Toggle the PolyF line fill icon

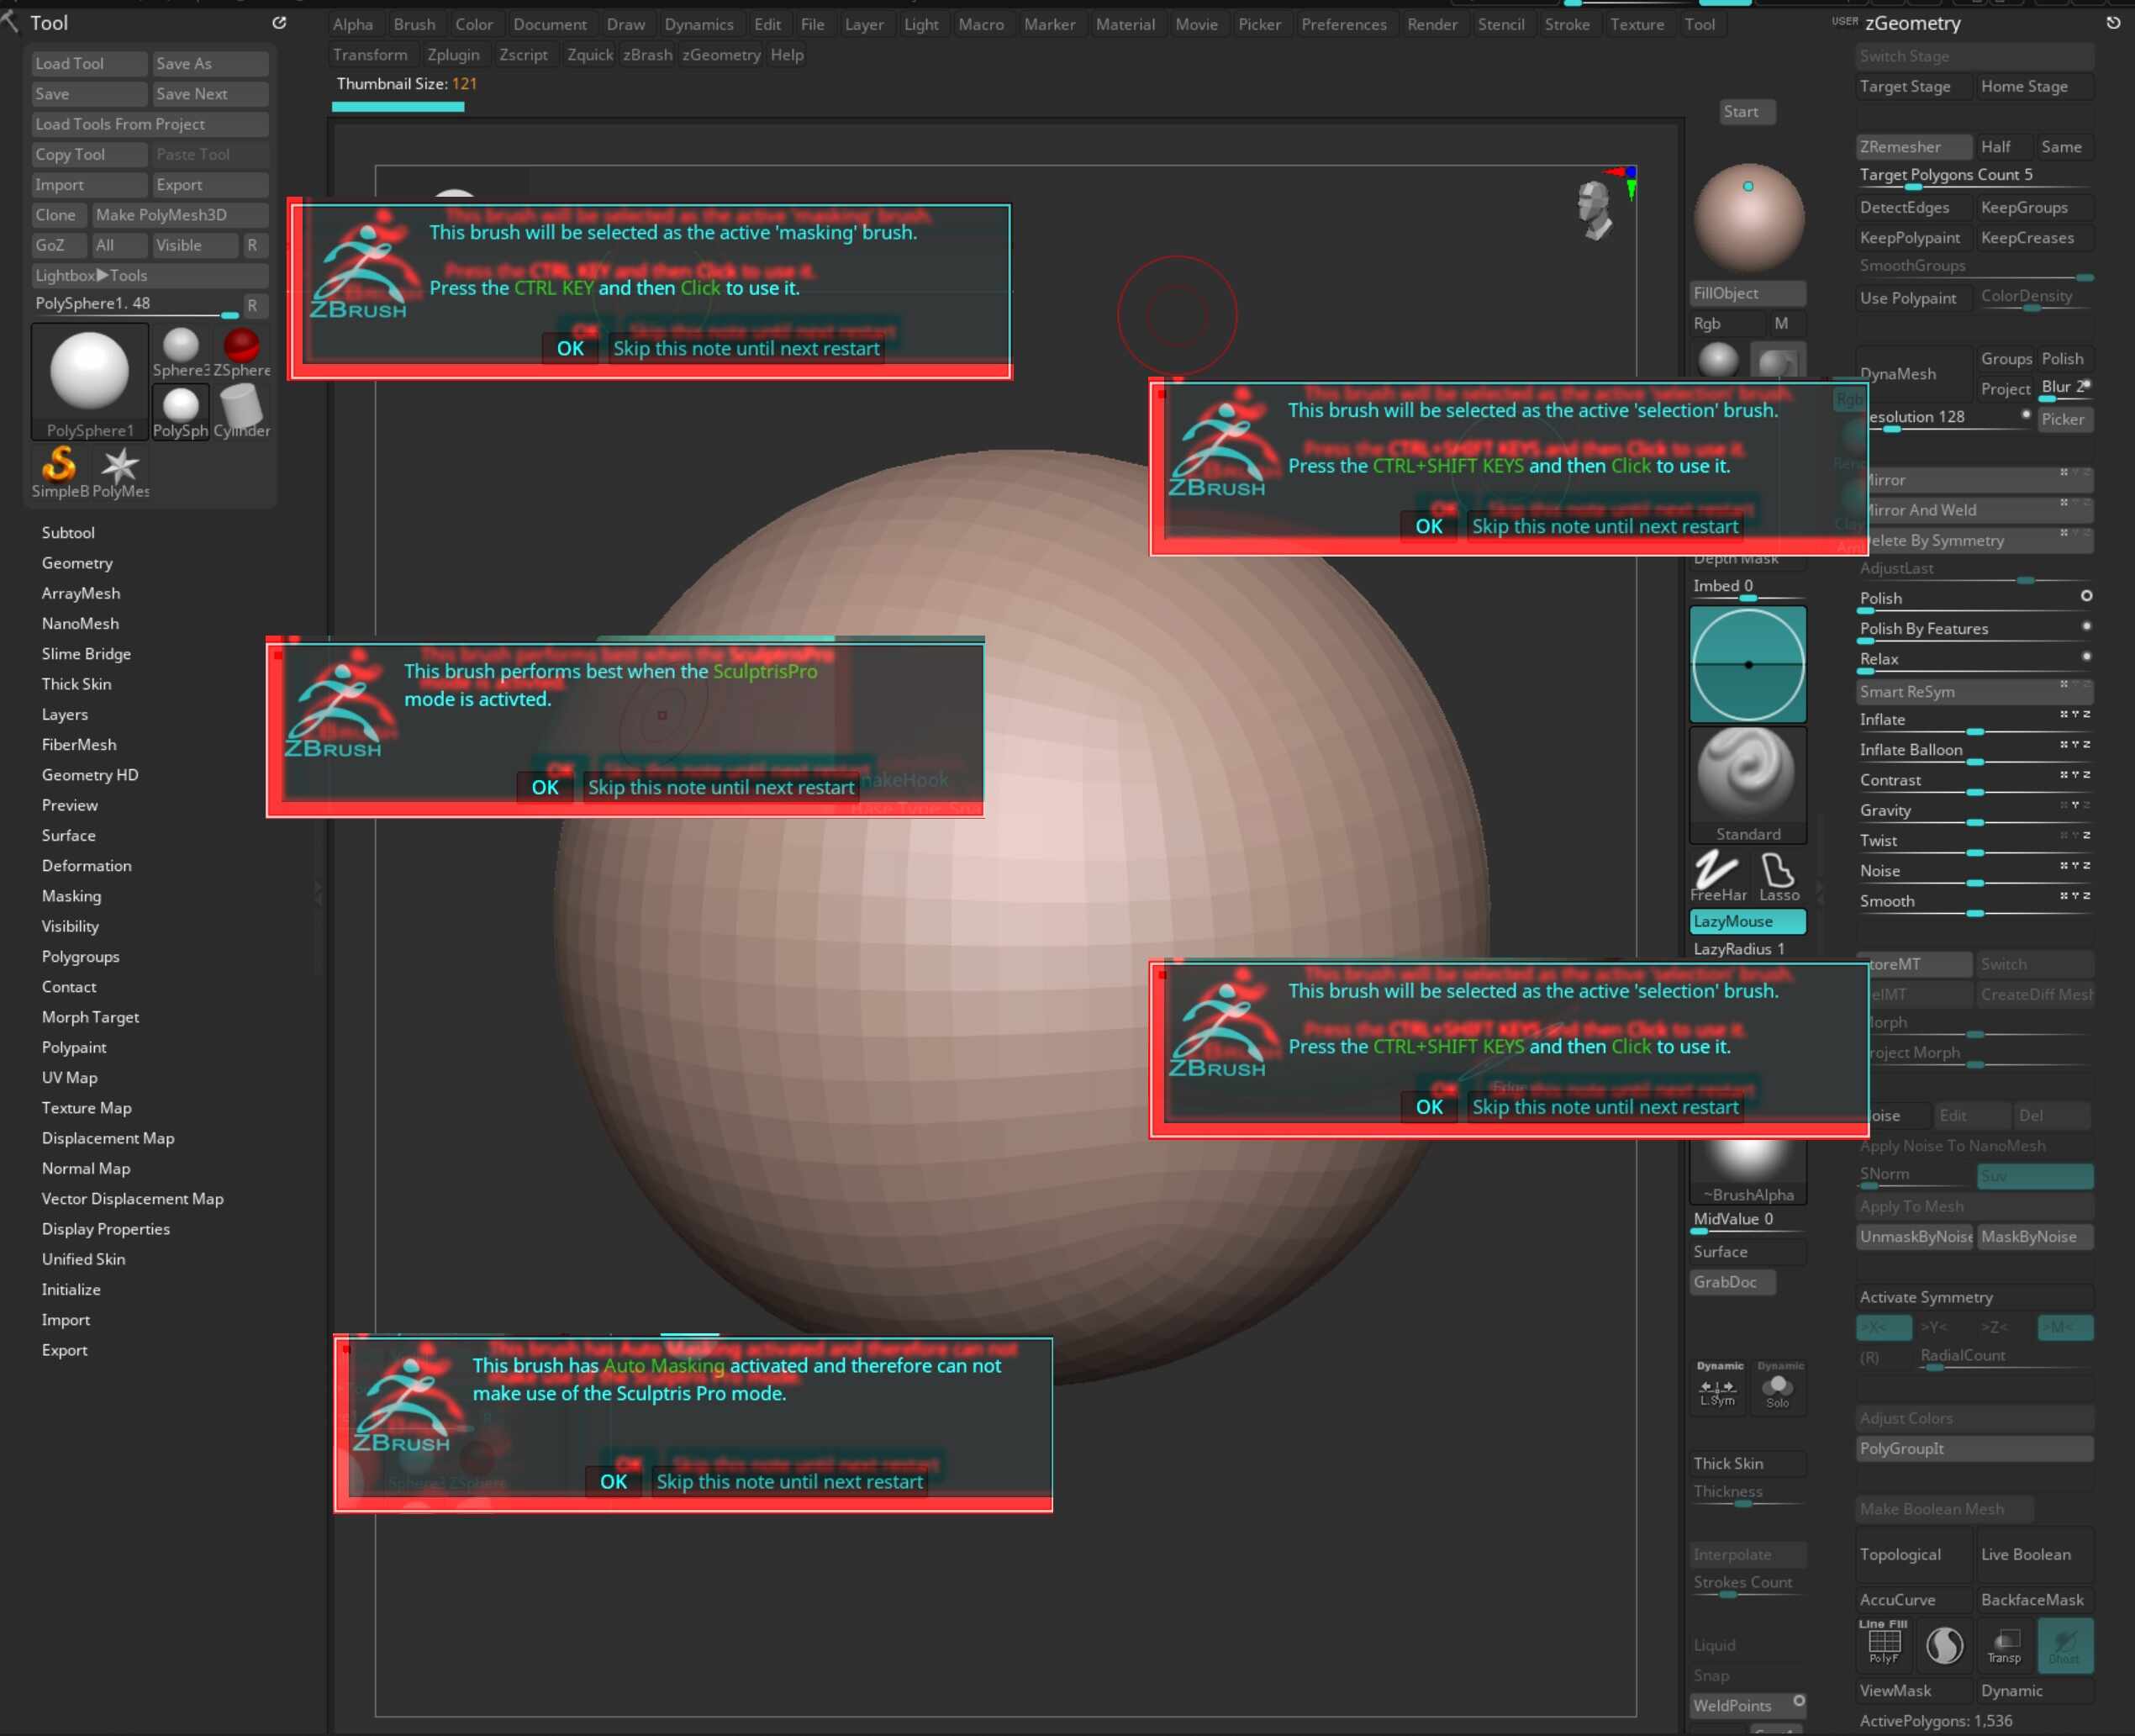pyautogui.click(x=1884, y=1645)
